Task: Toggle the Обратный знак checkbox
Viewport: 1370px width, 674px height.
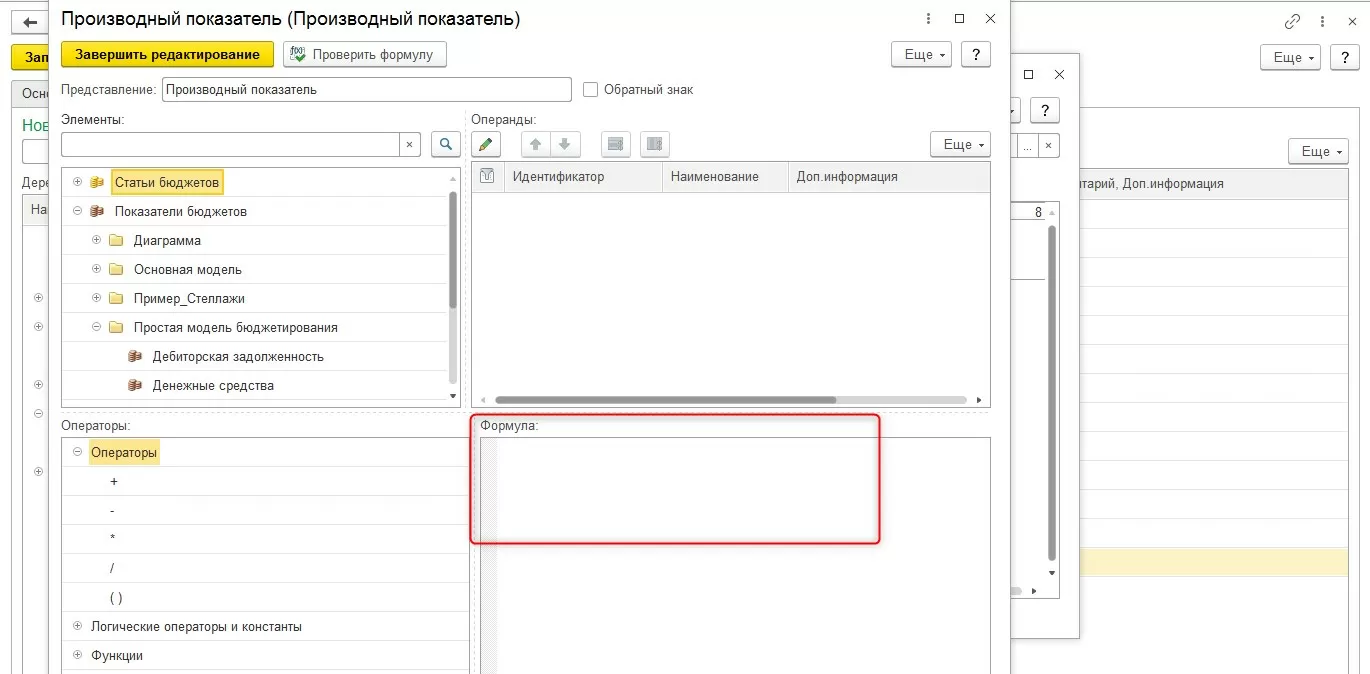Action: (x=590, y=89)
